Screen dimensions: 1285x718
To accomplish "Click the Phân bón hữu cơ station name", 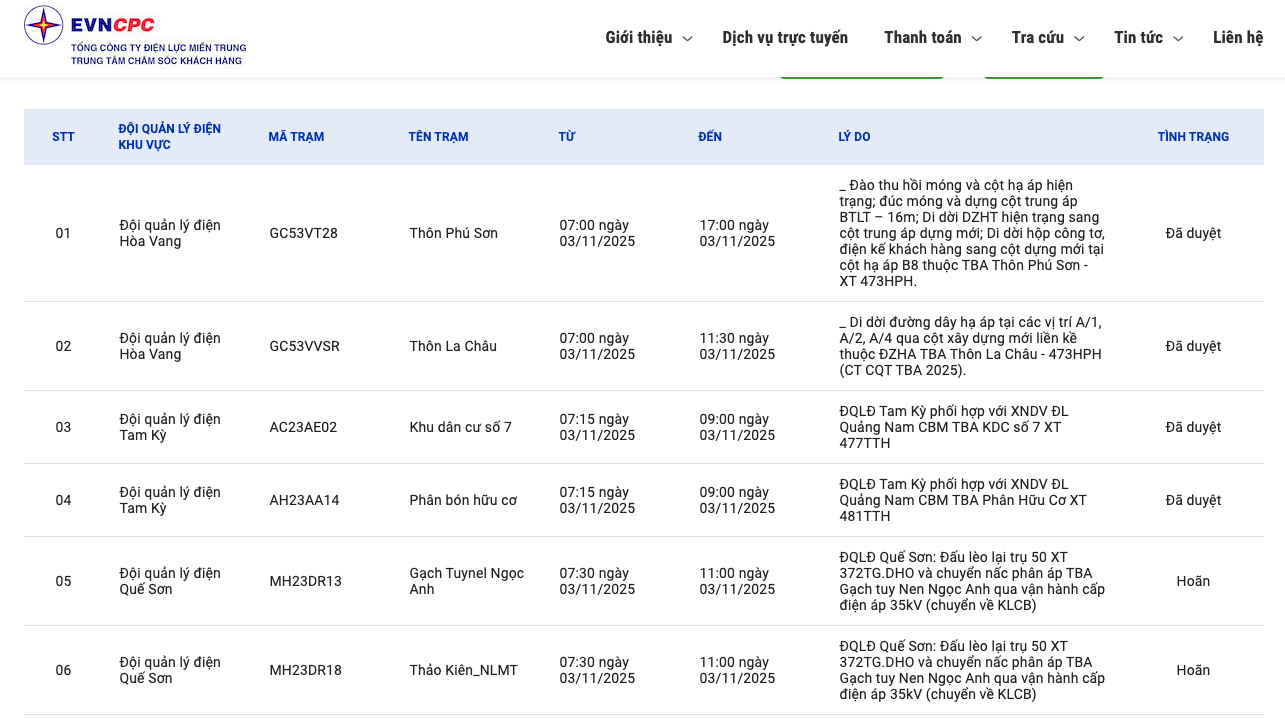I will (x=463, y=500).
